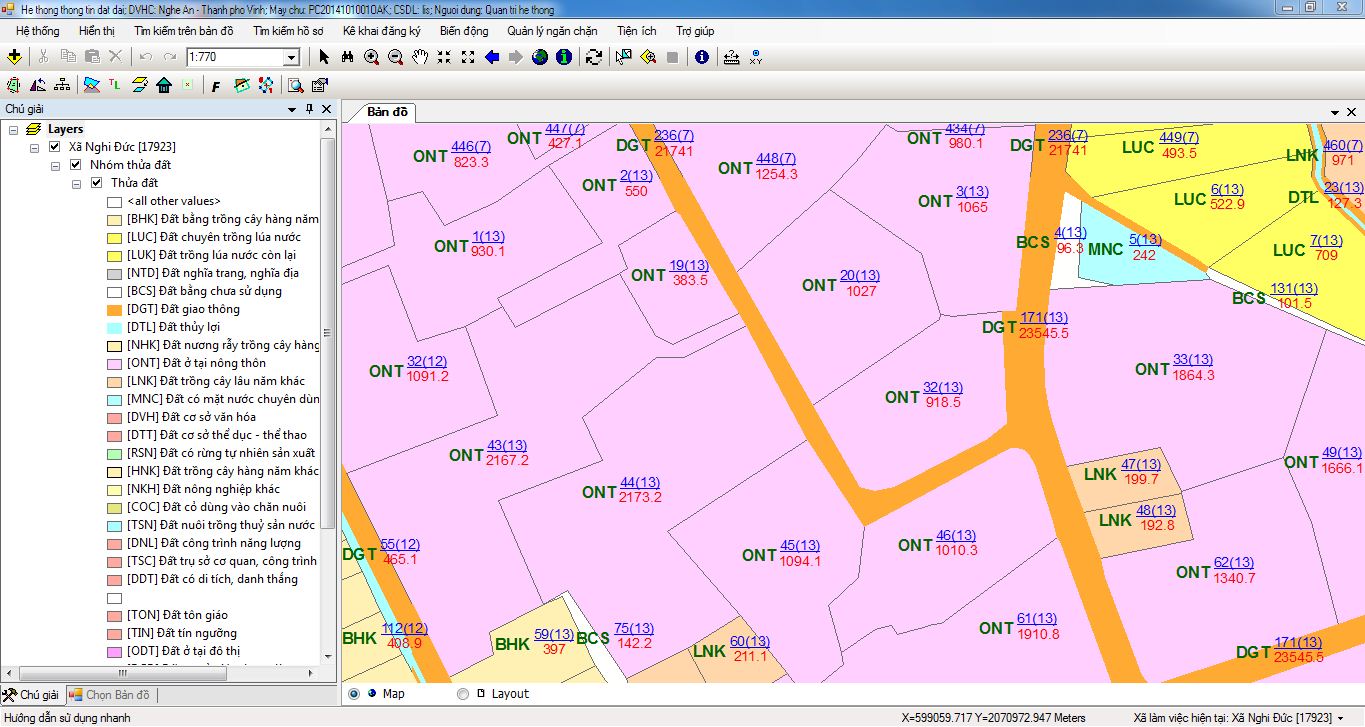Open the magnifier over page icon

[296, 85]
